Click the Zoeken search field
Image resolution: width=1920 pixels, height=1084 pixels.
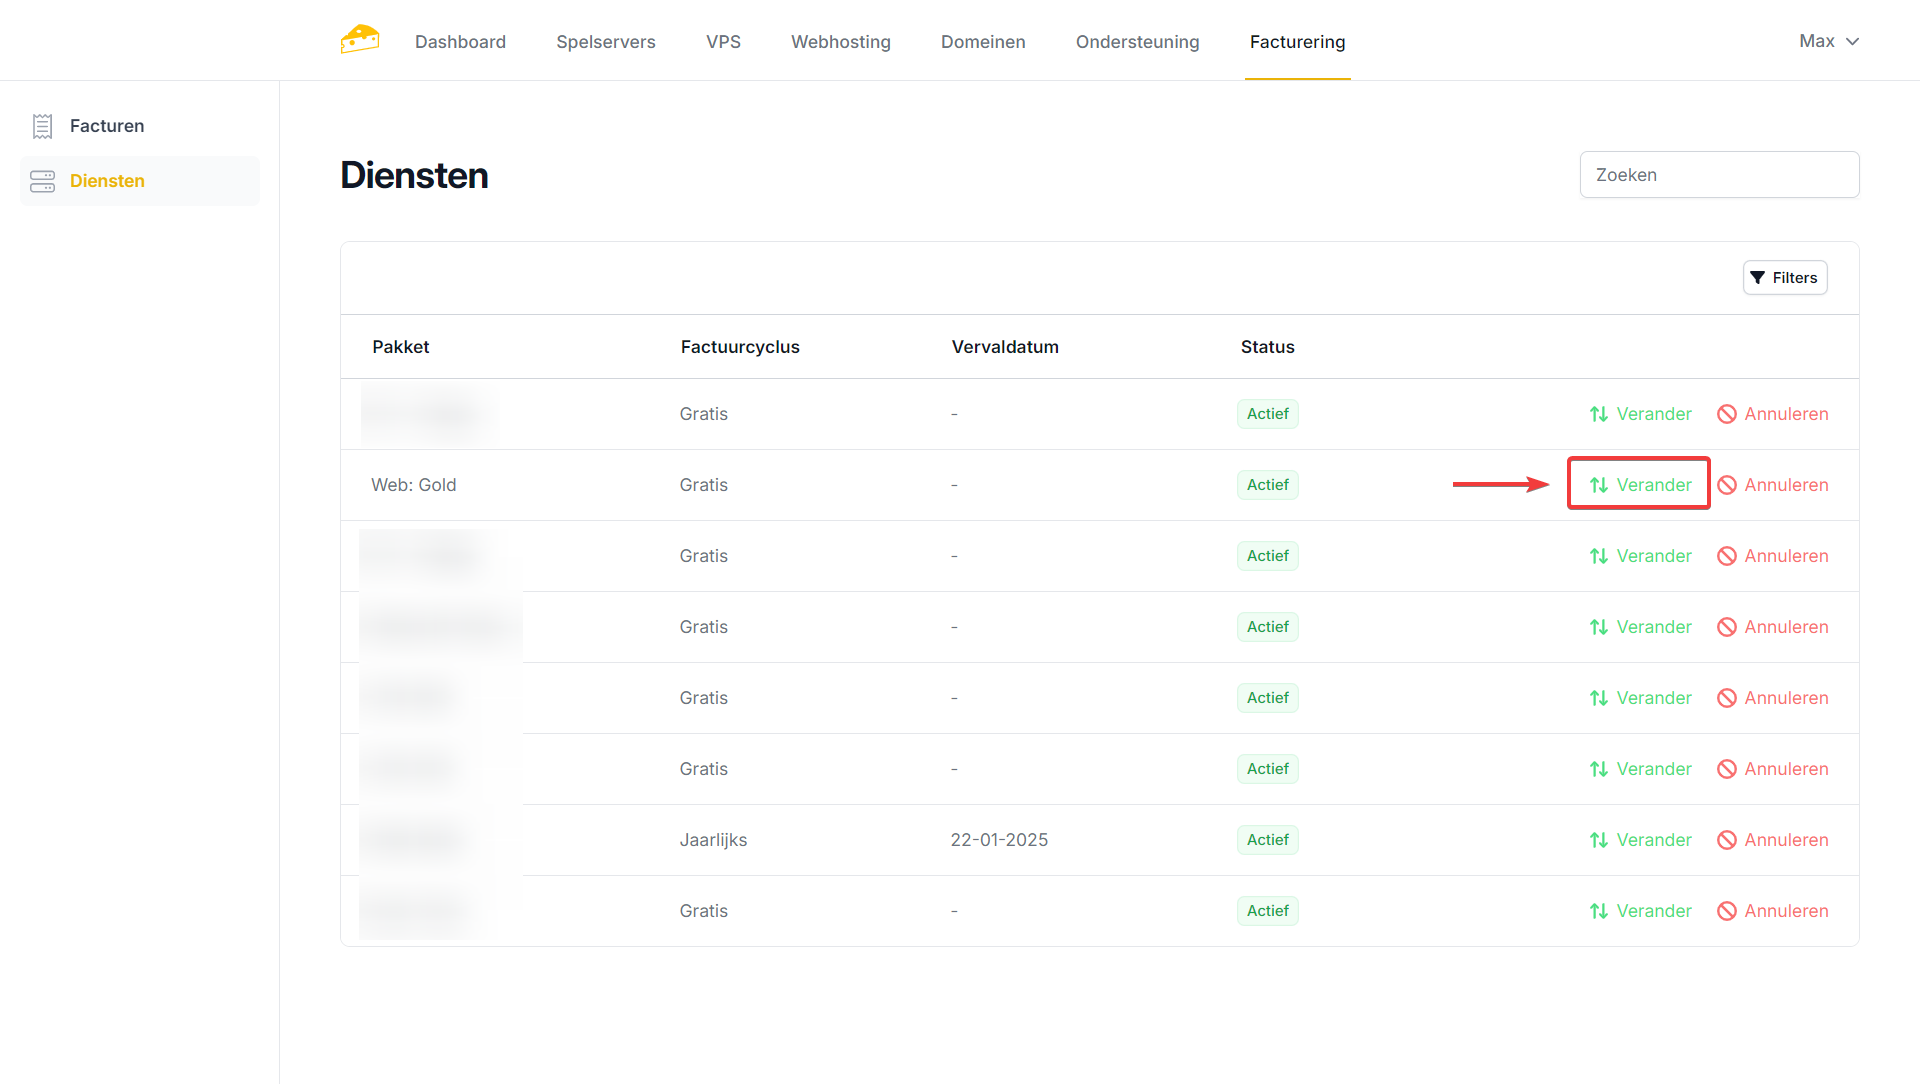(1719, 175)
